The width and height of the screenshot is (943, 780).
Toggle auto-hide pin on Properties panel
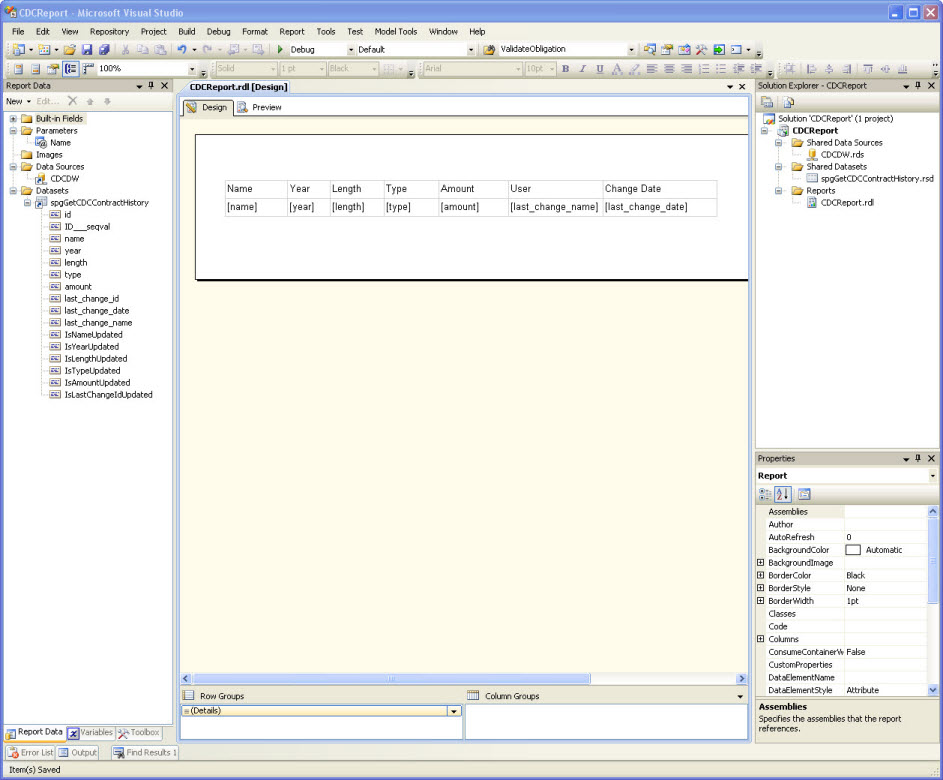pos(918,459)
